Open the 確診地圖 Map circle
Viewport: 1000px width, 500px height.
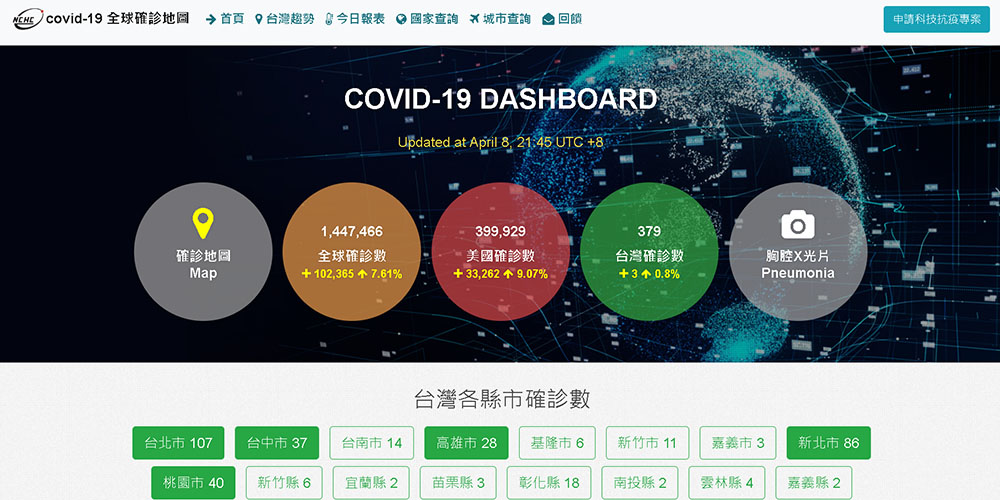coord(203,251)
